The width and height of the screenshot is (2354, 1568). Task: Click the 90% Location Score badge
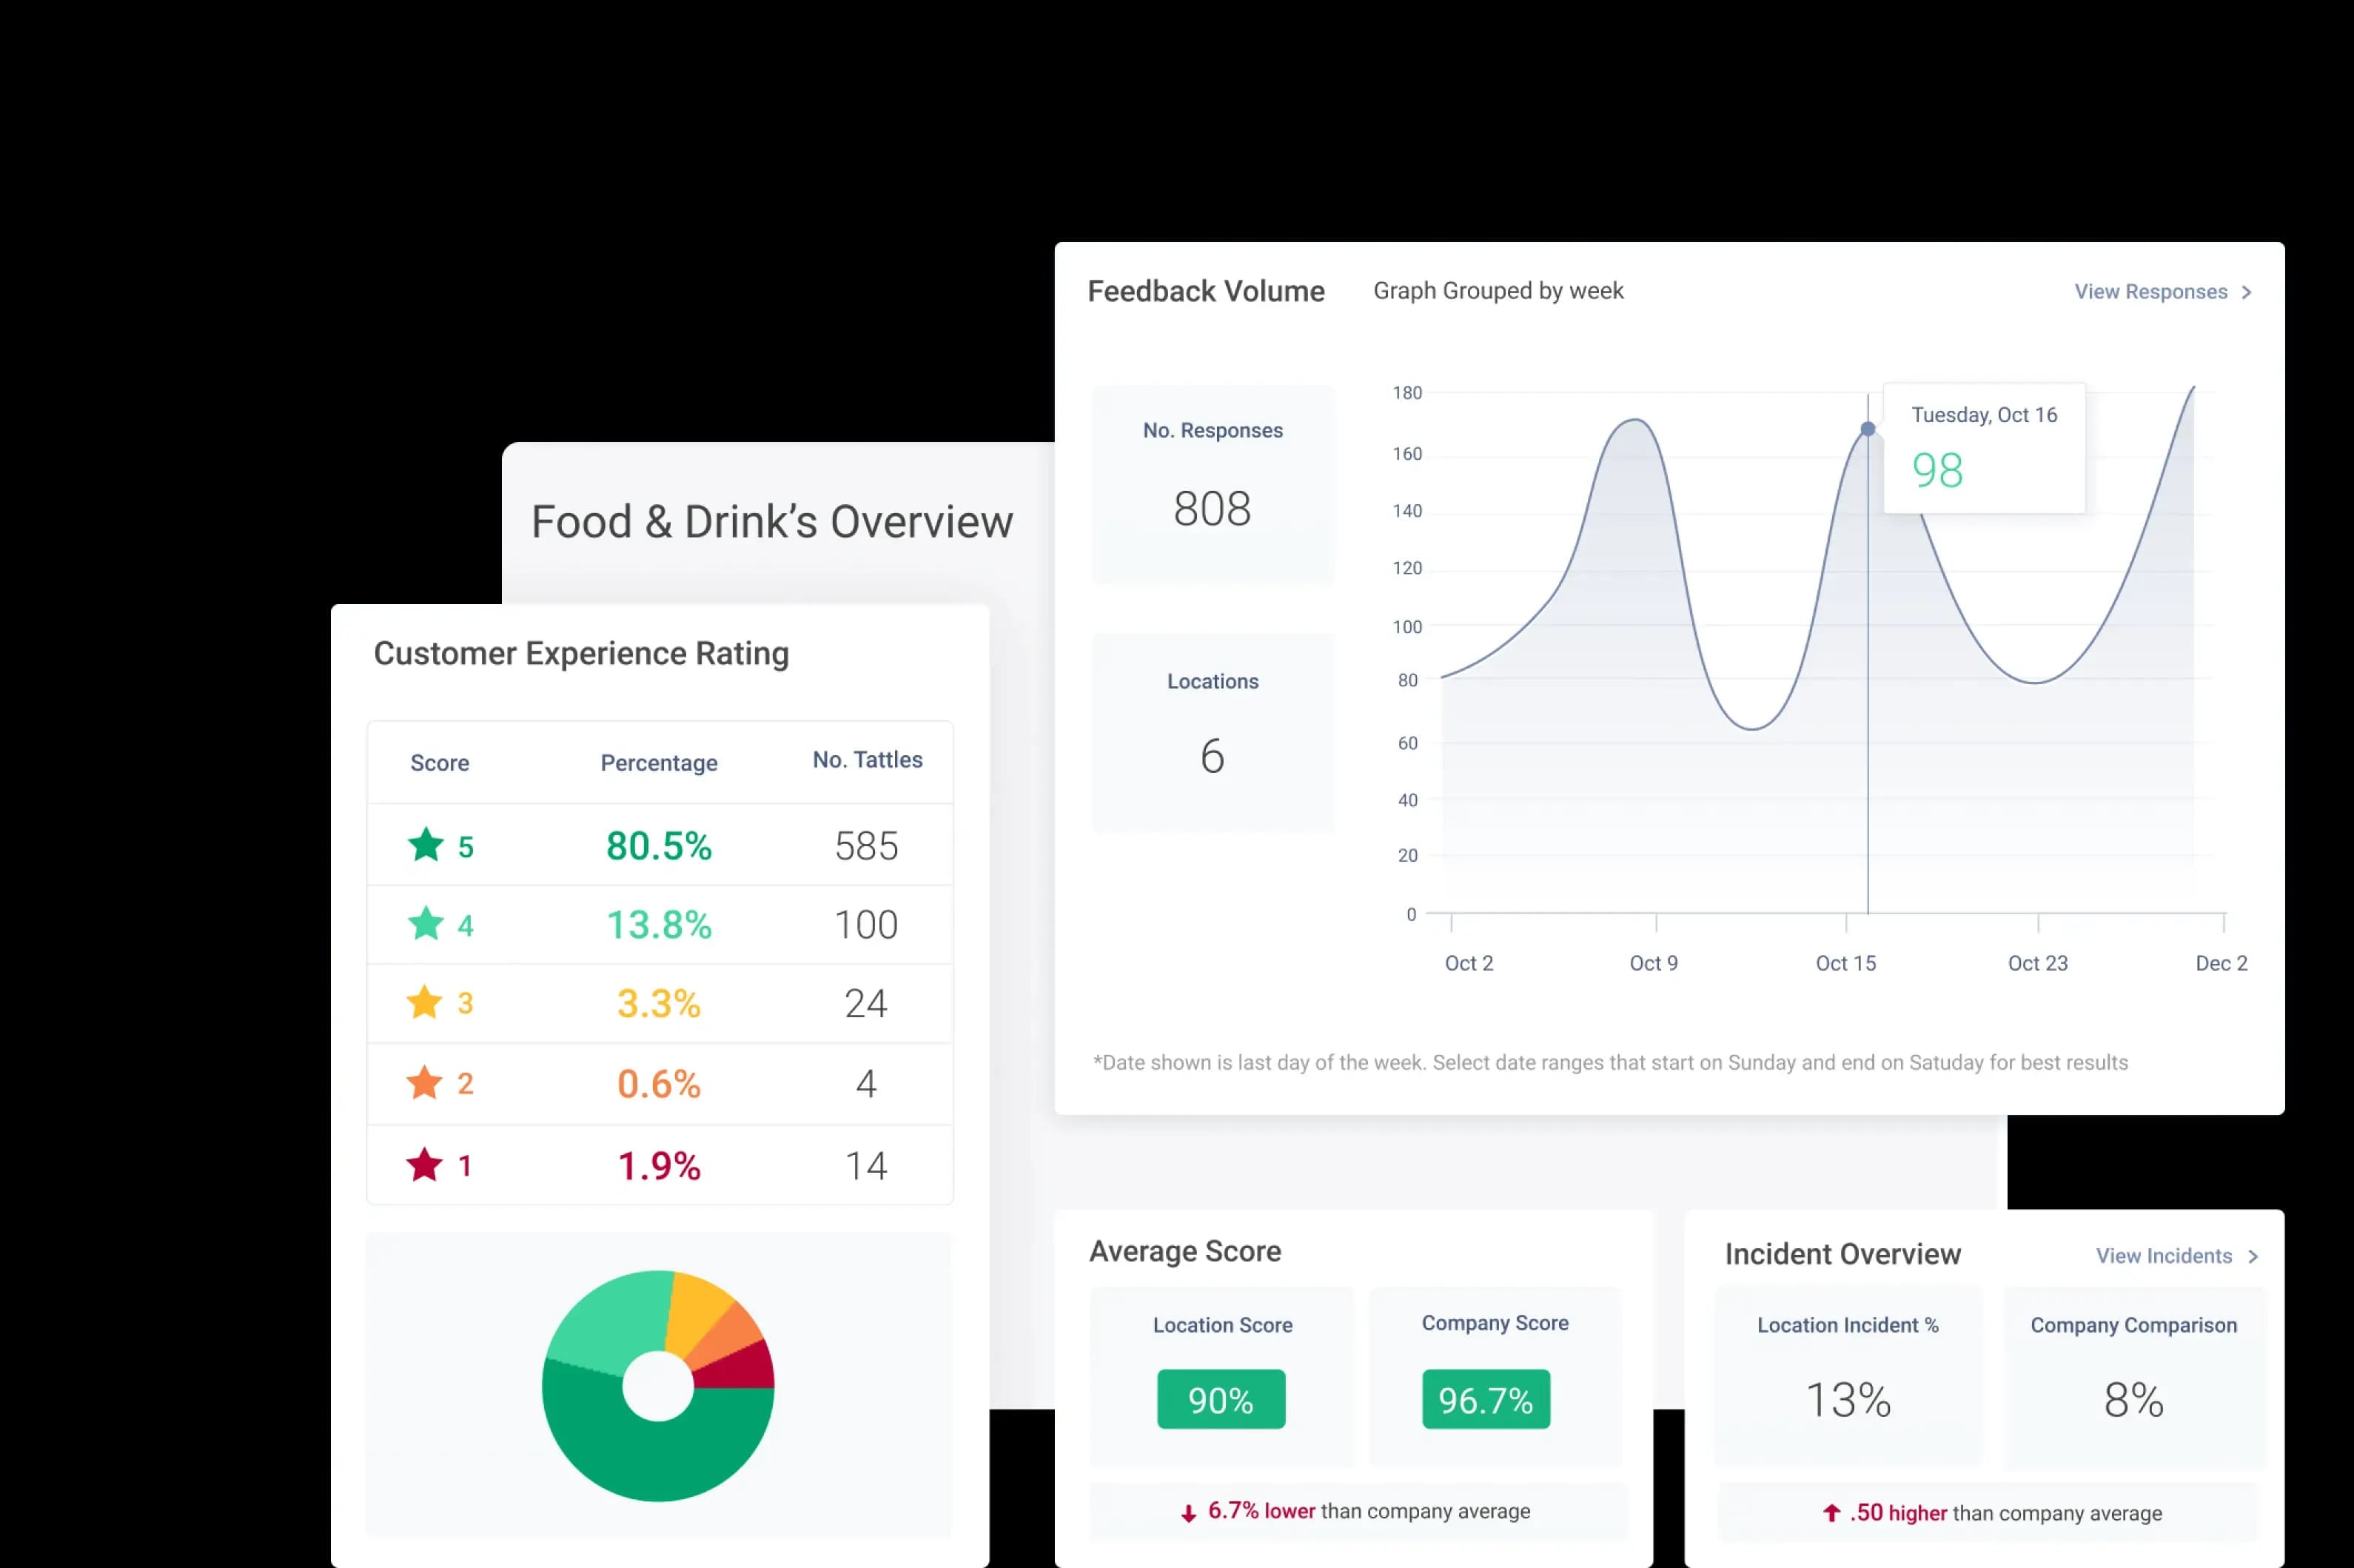click(1221, 1399)
